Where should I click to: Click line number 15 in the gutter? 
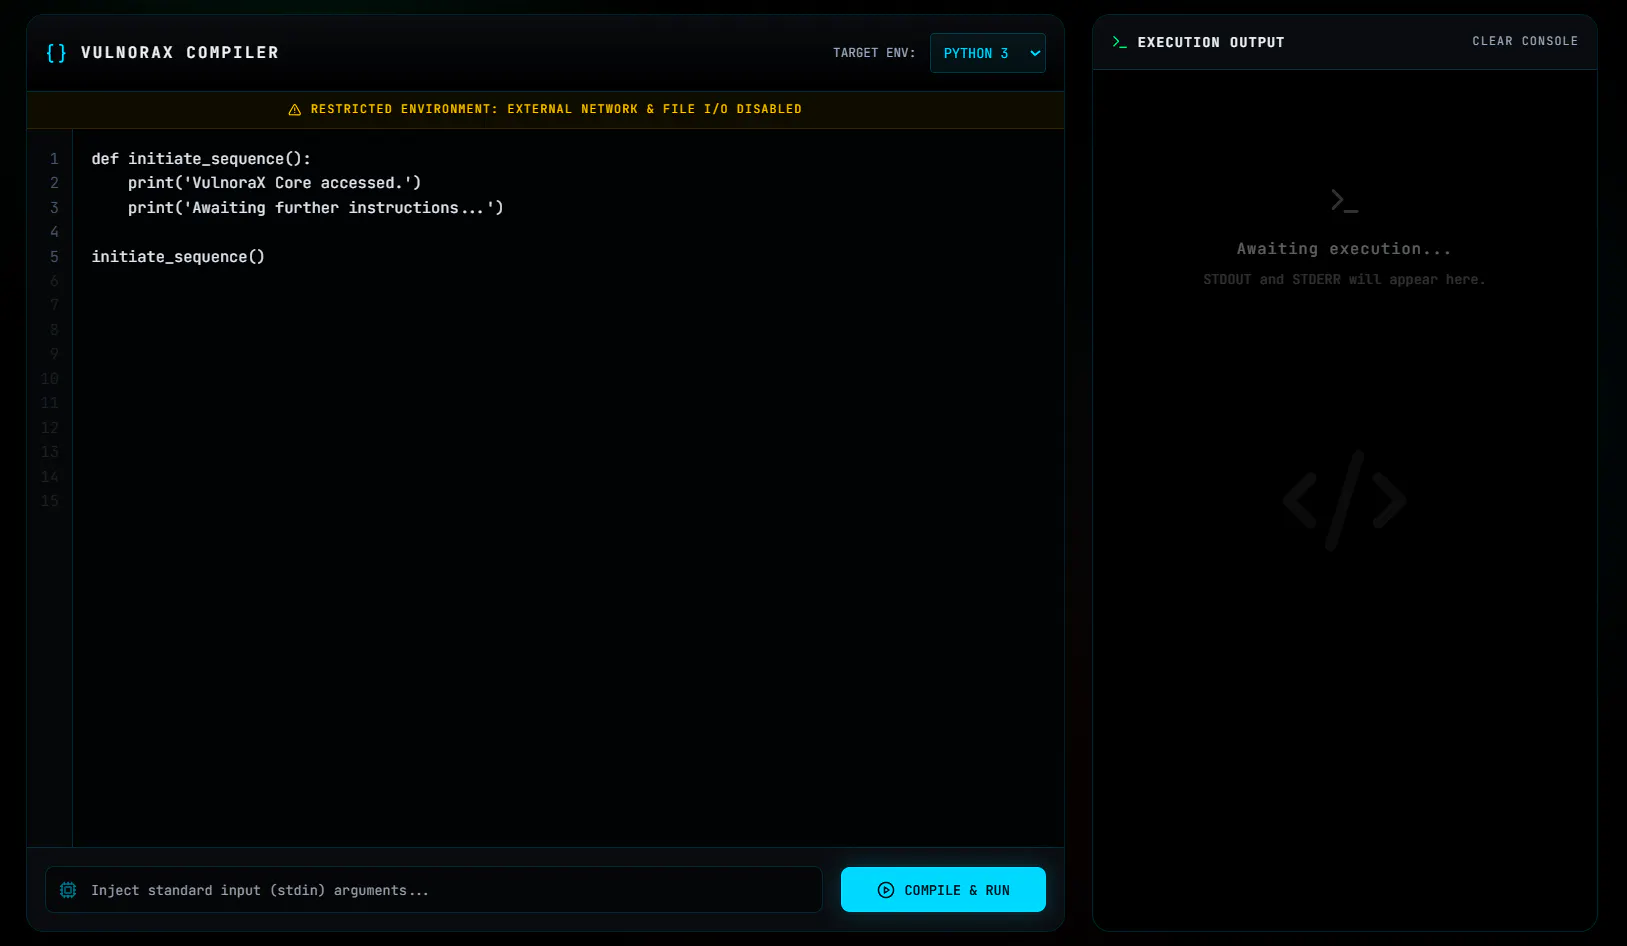point(50,501)
